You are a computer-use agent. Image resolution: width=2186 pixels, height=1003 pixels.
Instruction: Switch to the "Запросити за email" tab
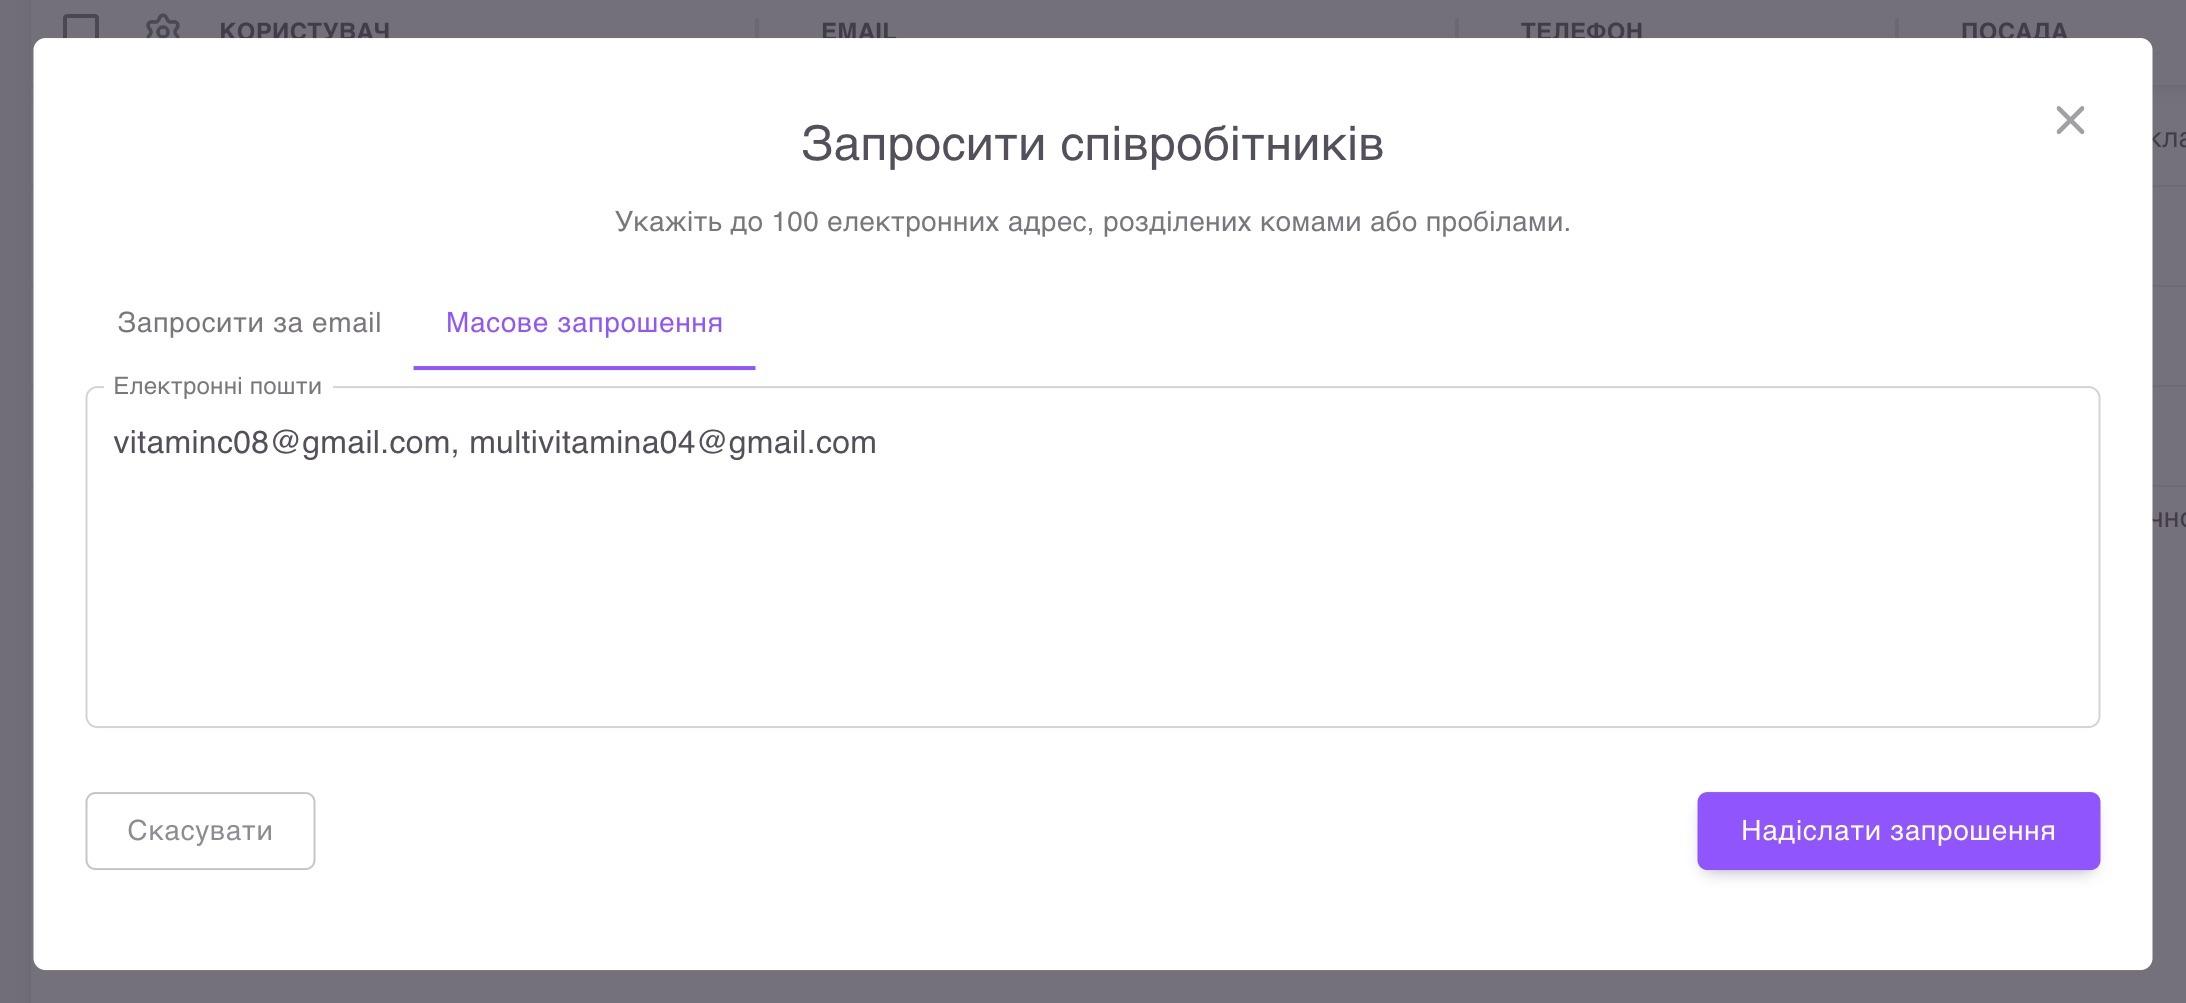click(x=249, y=322)
